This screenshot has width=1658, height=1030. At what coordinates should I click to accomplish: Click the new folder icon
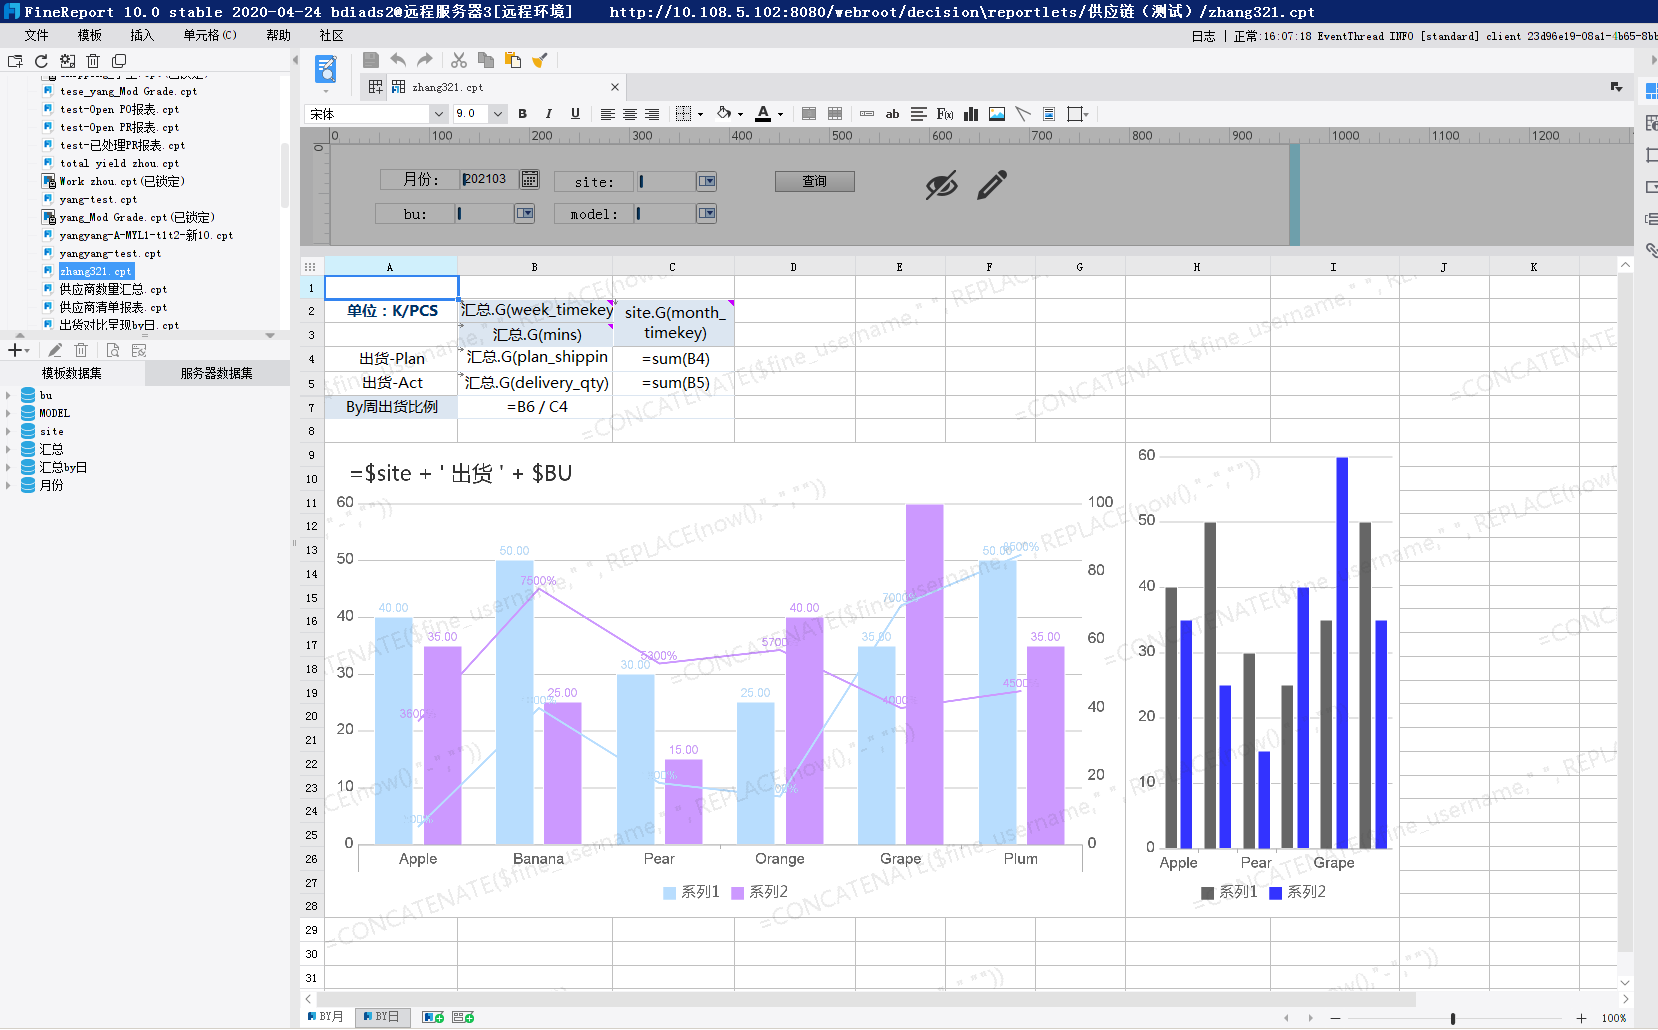coord(15,61)
